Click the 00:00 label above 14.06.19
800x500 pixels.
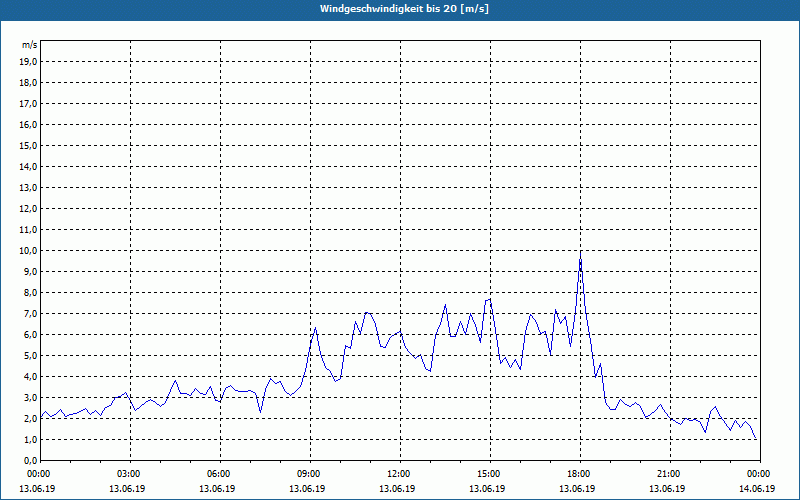(x=760, y=474)
